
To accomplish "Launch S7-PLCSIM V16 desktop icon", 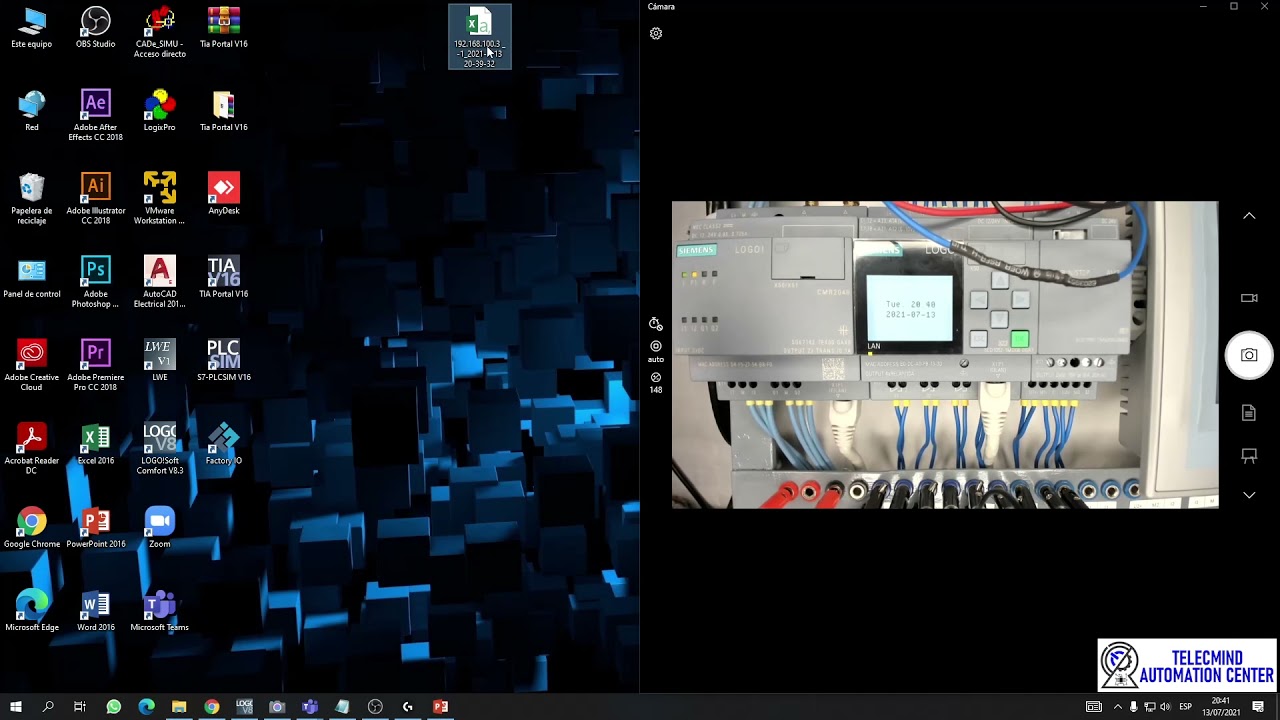I will tap(224, 361).
